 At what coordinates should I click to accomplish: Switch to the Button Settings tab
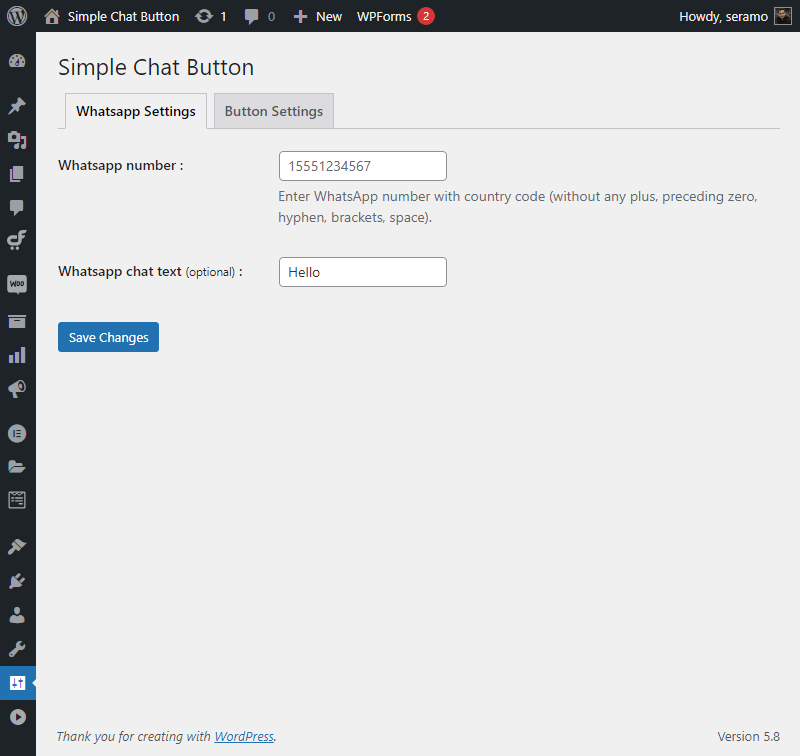coord(274,111)
